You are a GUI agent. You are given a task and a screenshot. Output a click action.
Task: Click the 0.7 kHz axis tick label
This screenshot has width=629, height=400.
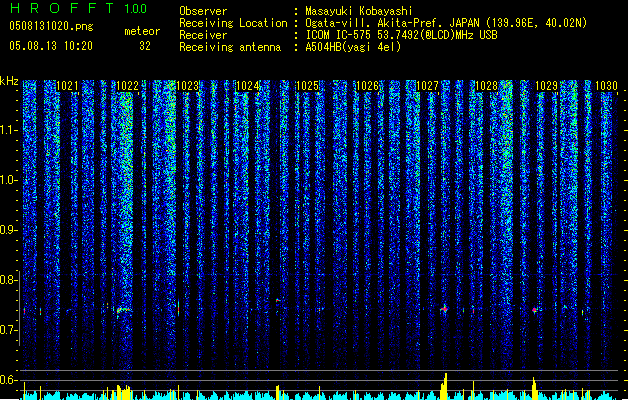[8, 330]
